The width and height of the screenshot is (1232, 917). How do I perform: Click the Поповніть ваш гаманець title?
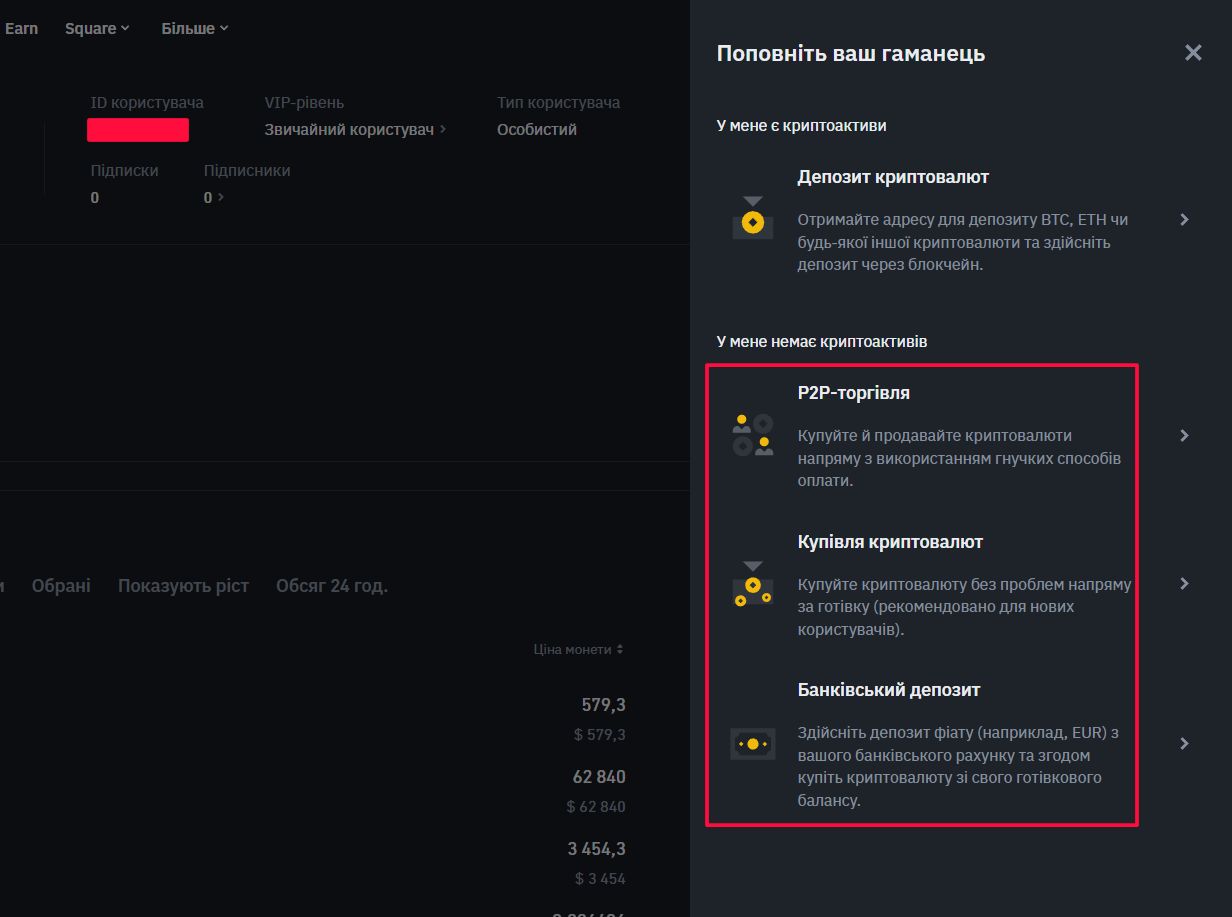851,53
